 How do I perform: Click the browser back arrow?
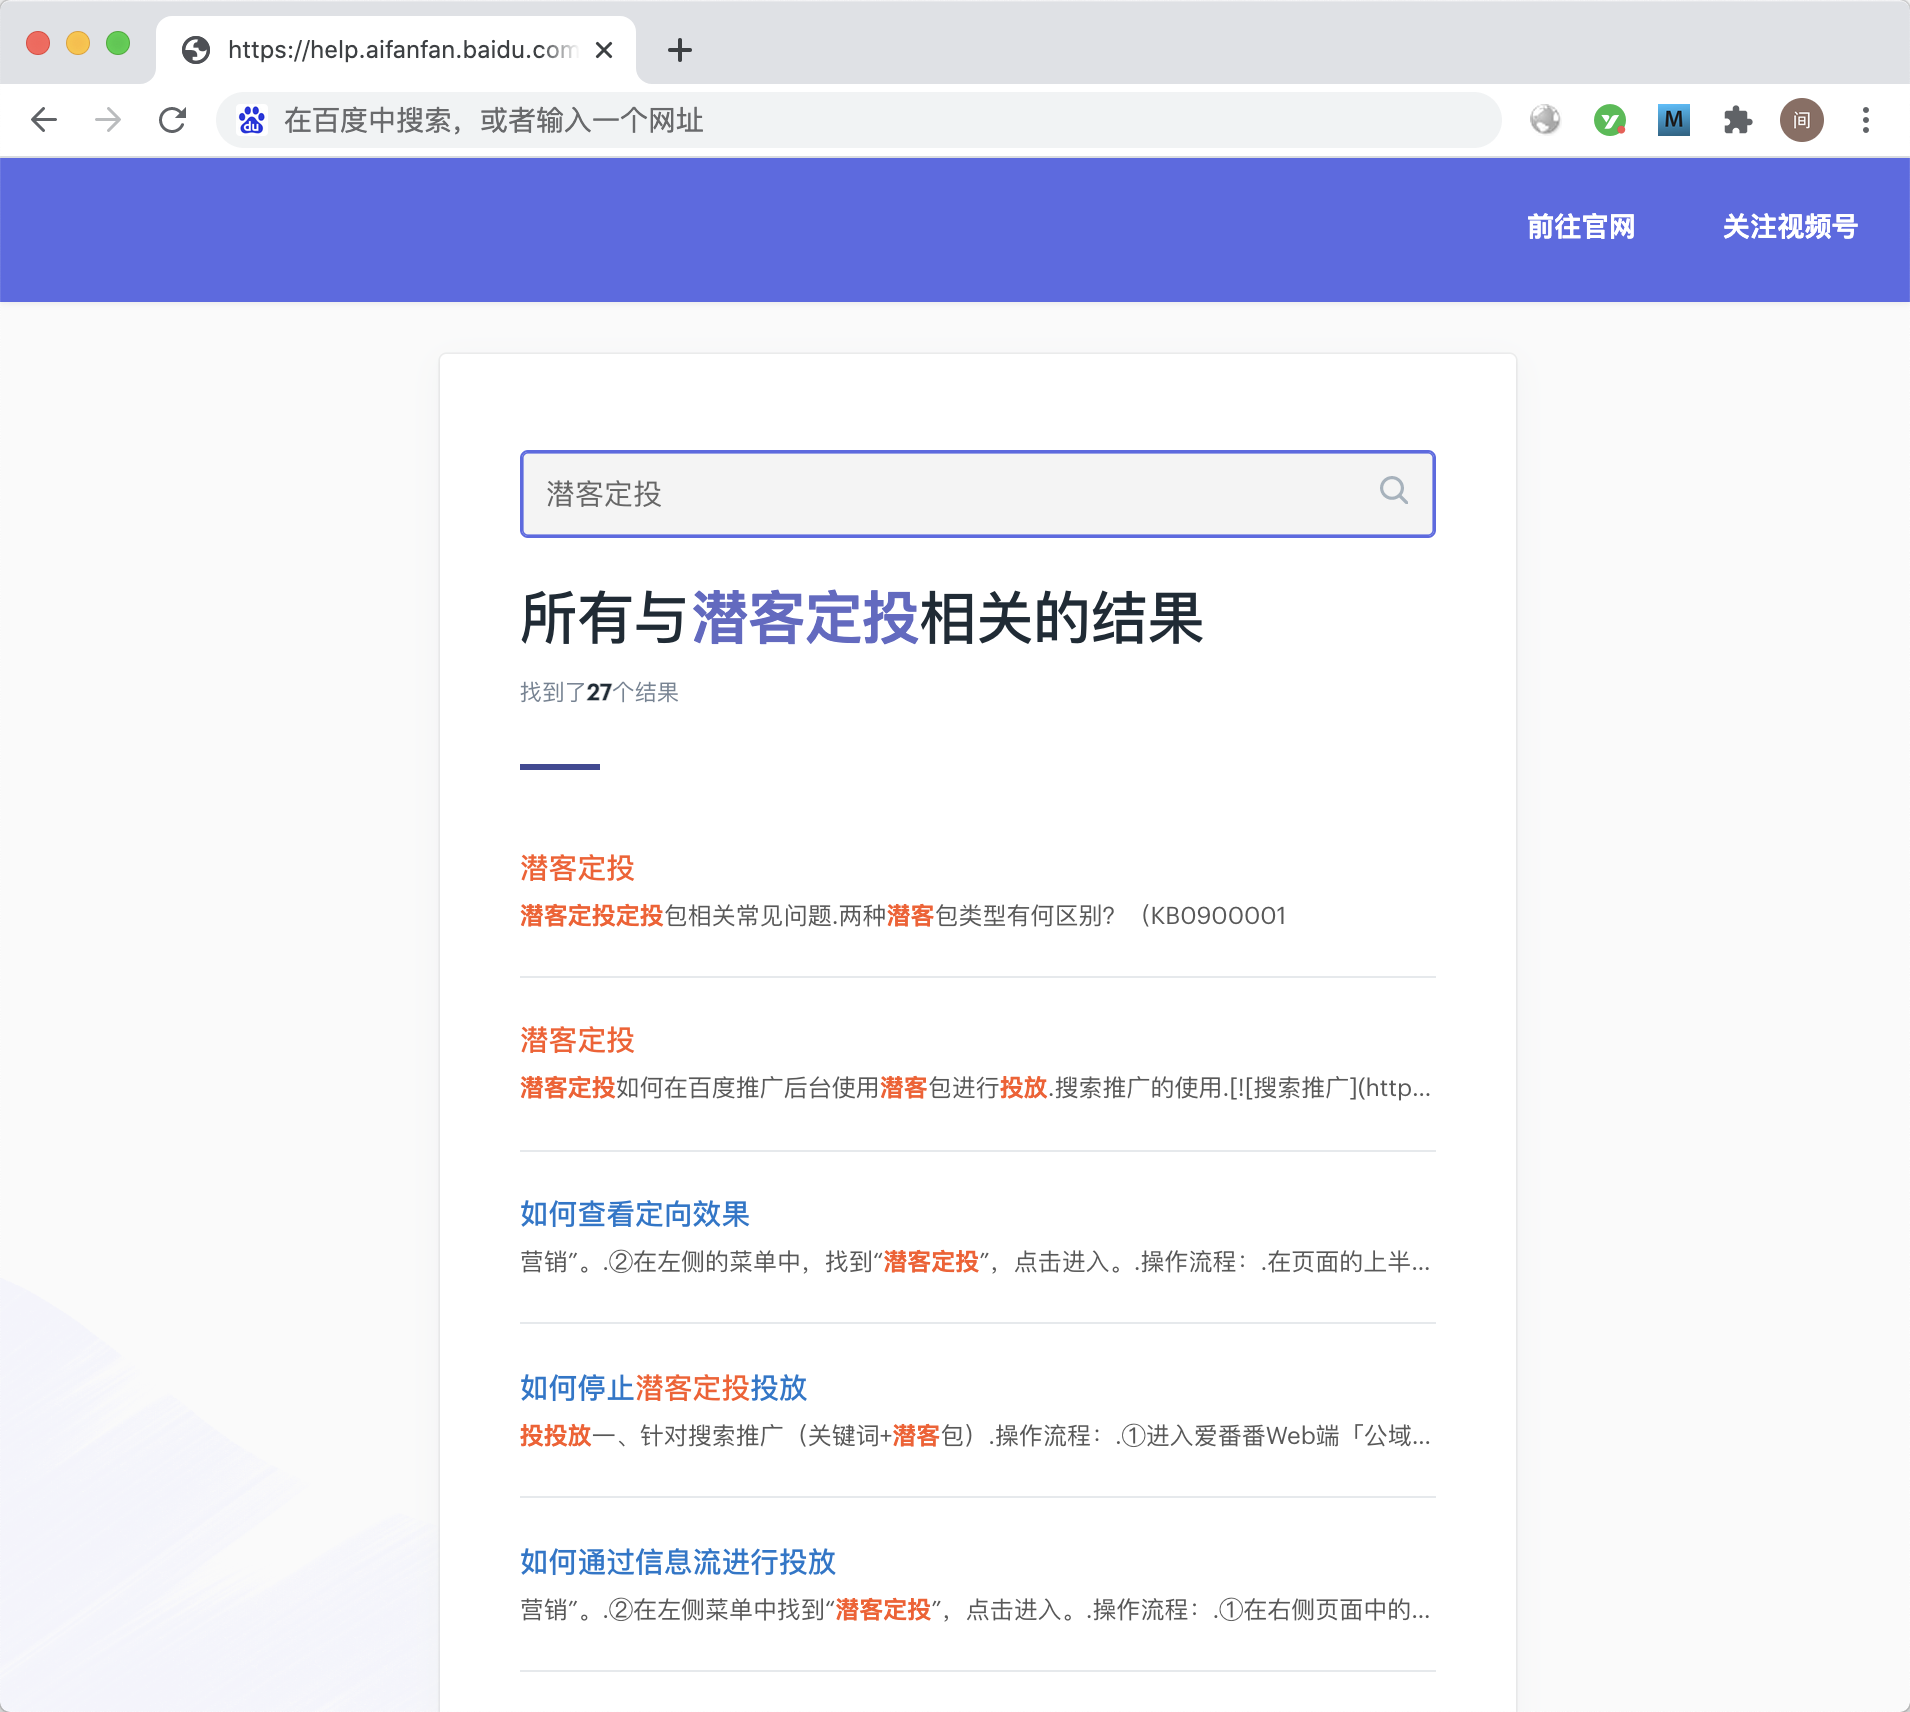coord(44,120)
